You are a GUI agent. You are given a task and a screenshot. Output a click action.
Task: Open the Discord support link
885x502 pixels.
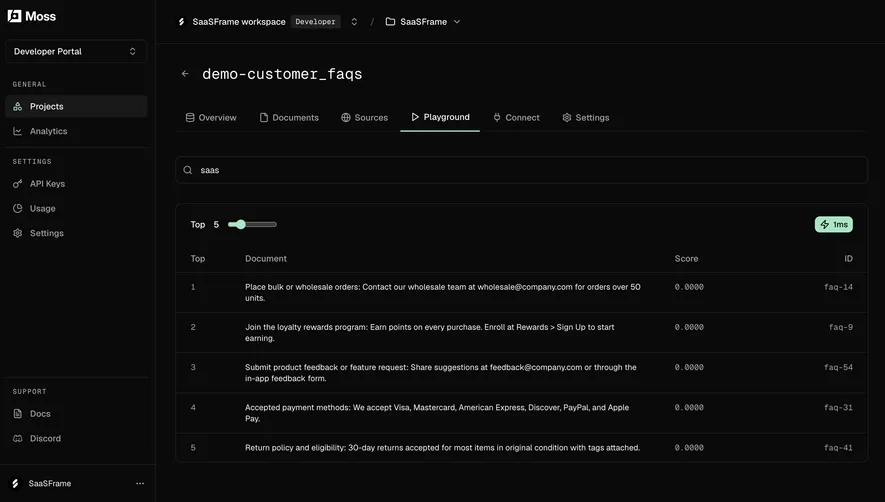76,438
